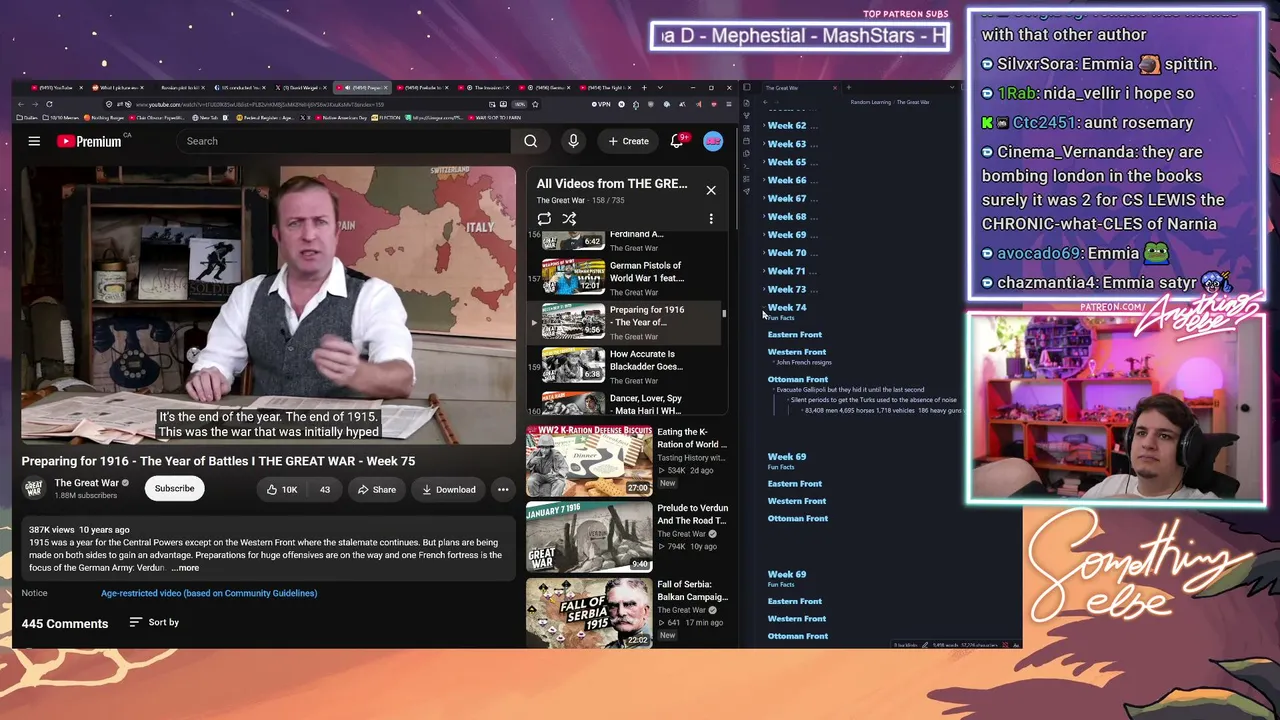The height and width of the screenshot is (720, 1280).
Task: Reload the page in the browser
Action: click(x=49, y=104)
